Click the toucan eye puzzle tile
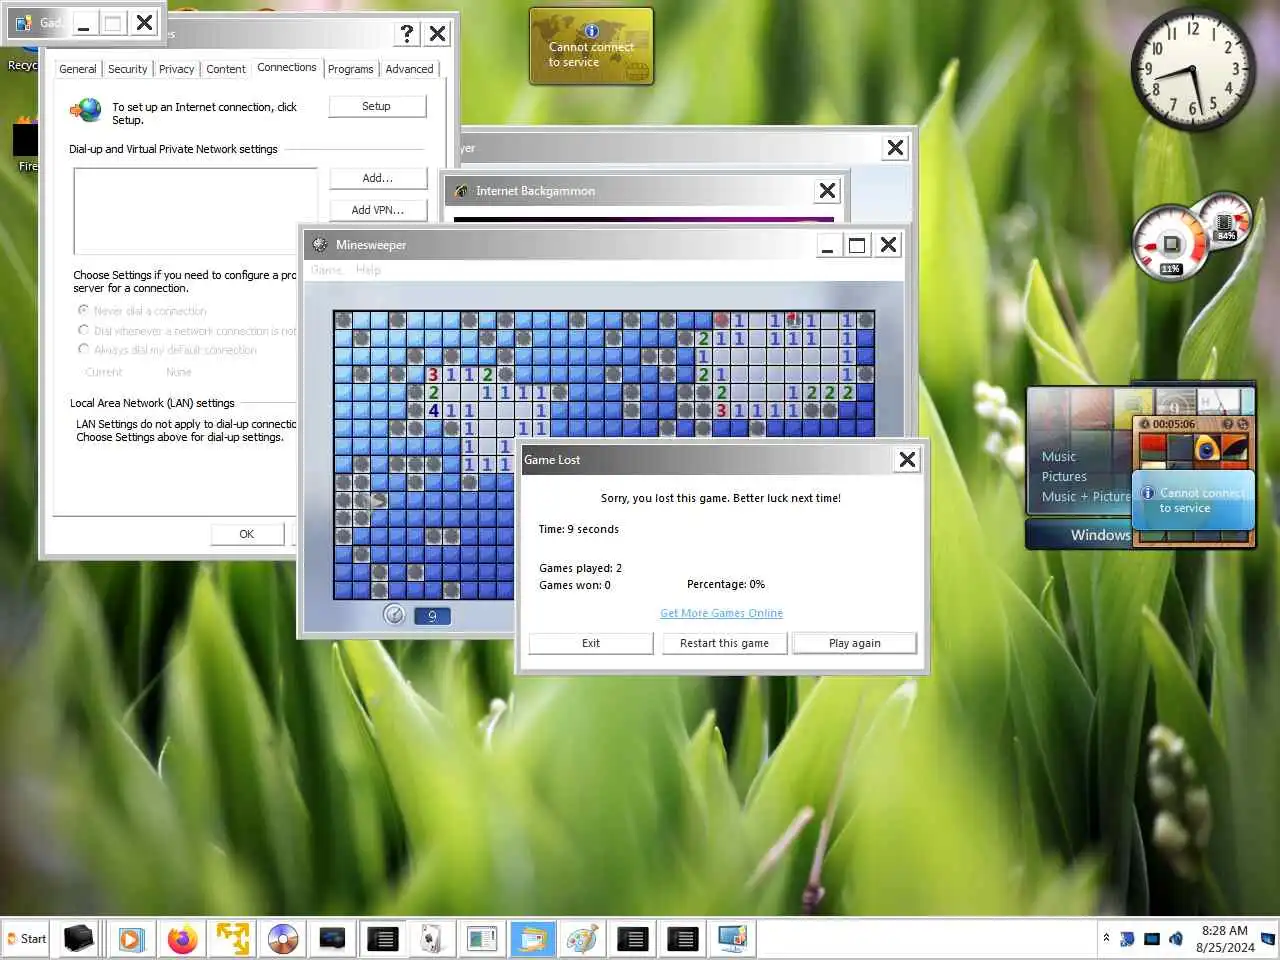 pos(1207,449)
